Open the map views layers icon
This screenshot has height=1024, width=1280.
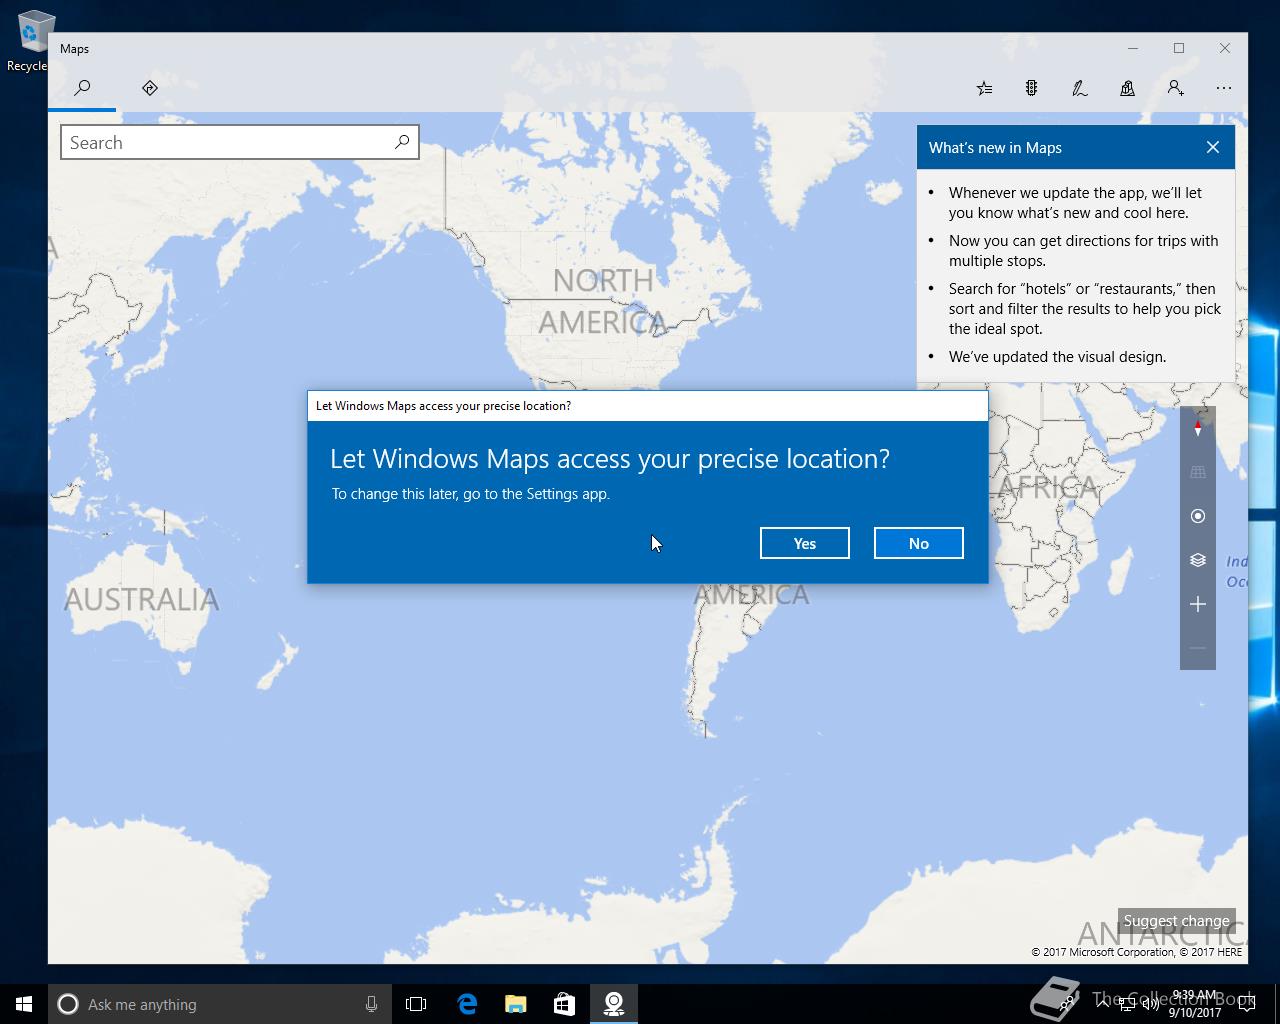[x=1198, y=560]
